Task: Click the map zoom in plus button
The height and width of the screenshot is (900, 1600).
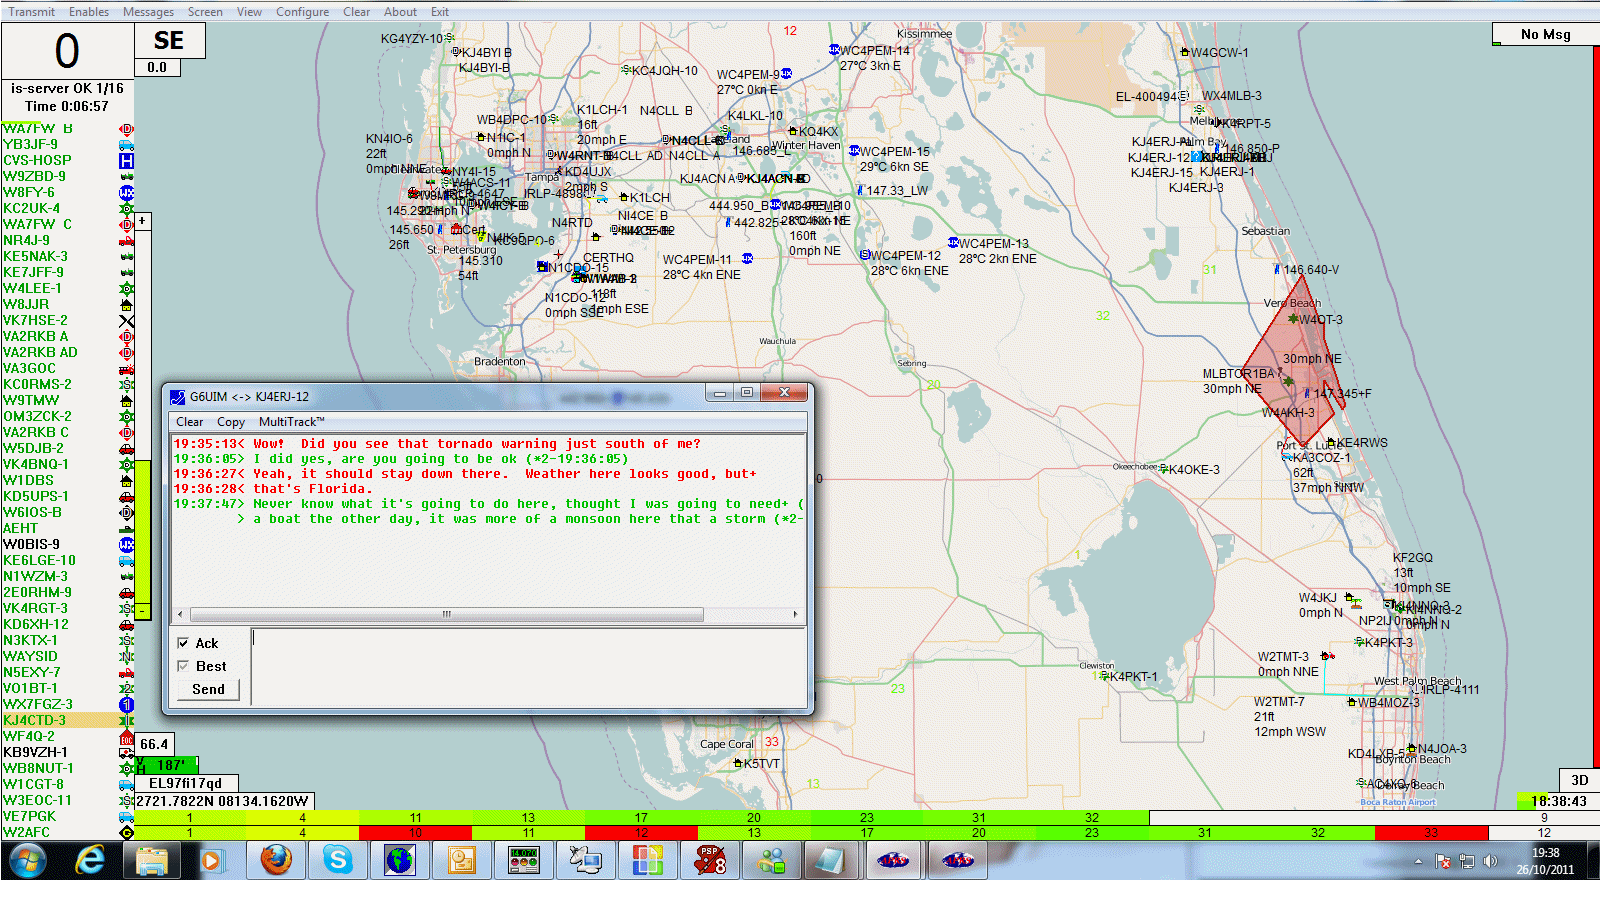Action: coord(142,220)
